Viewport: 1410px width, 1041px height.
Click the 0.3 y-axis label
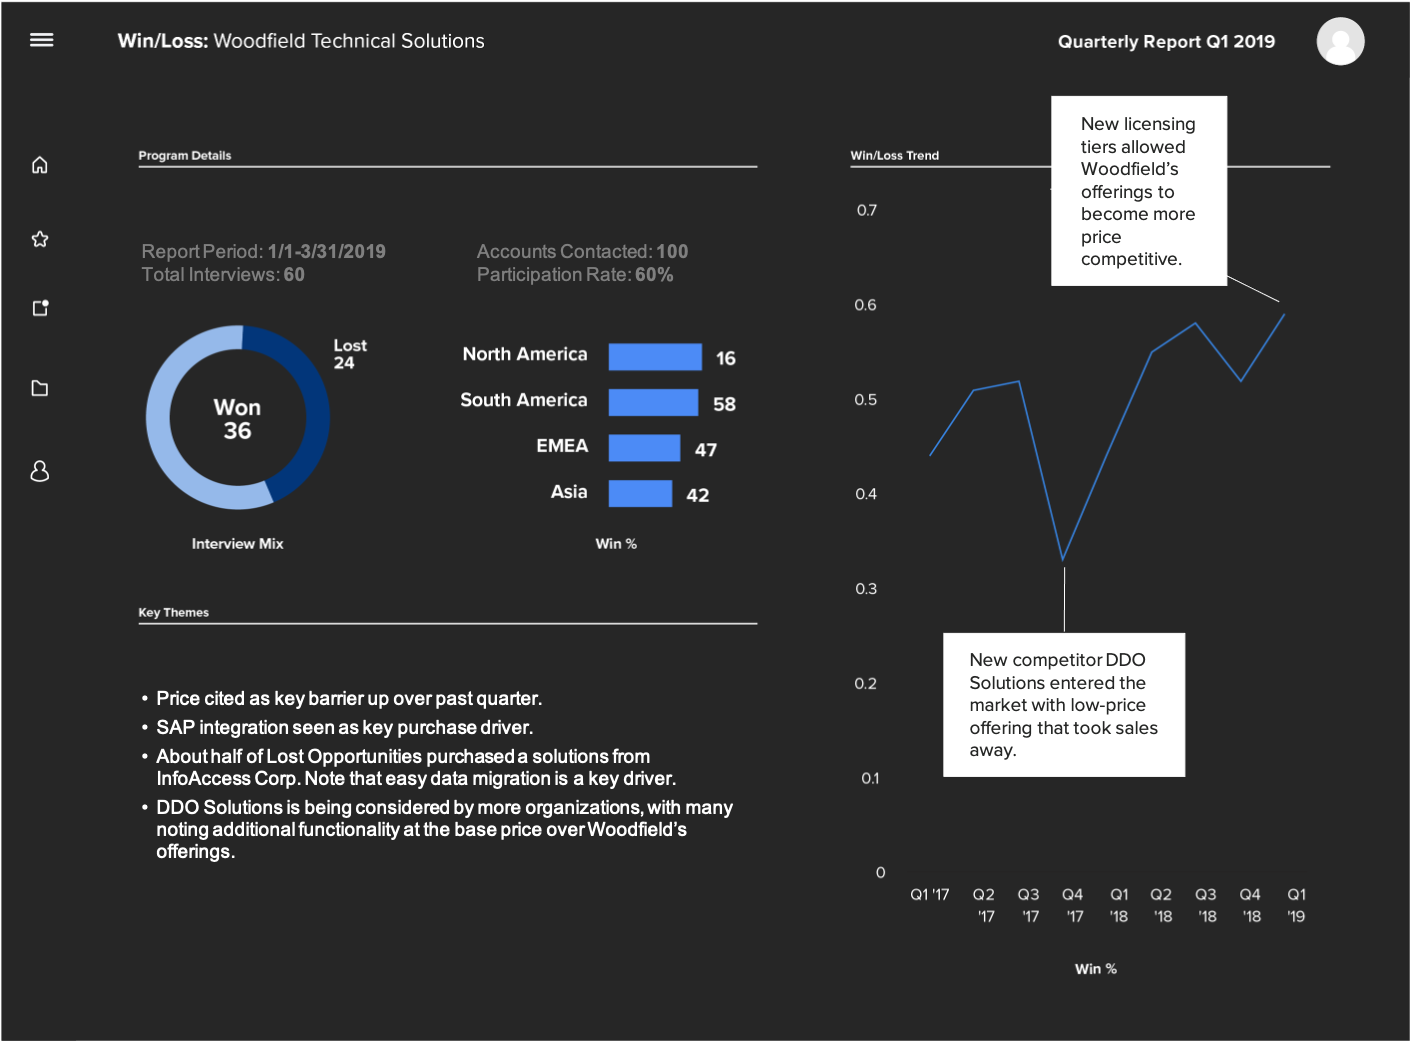click(866, 589)
